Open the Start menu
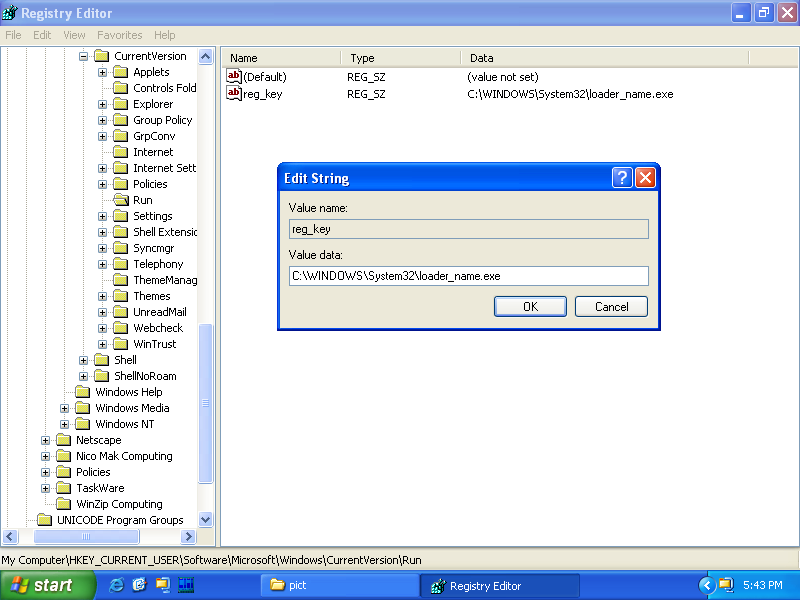 47,585
